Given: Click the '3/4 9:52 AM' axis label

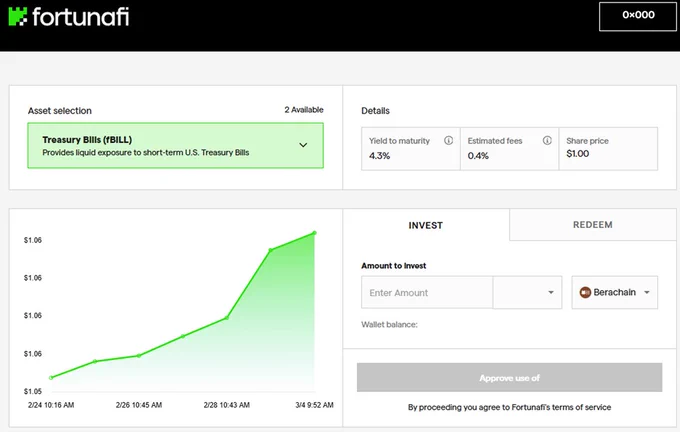Looking at the screenshot, I should [314, 405].
